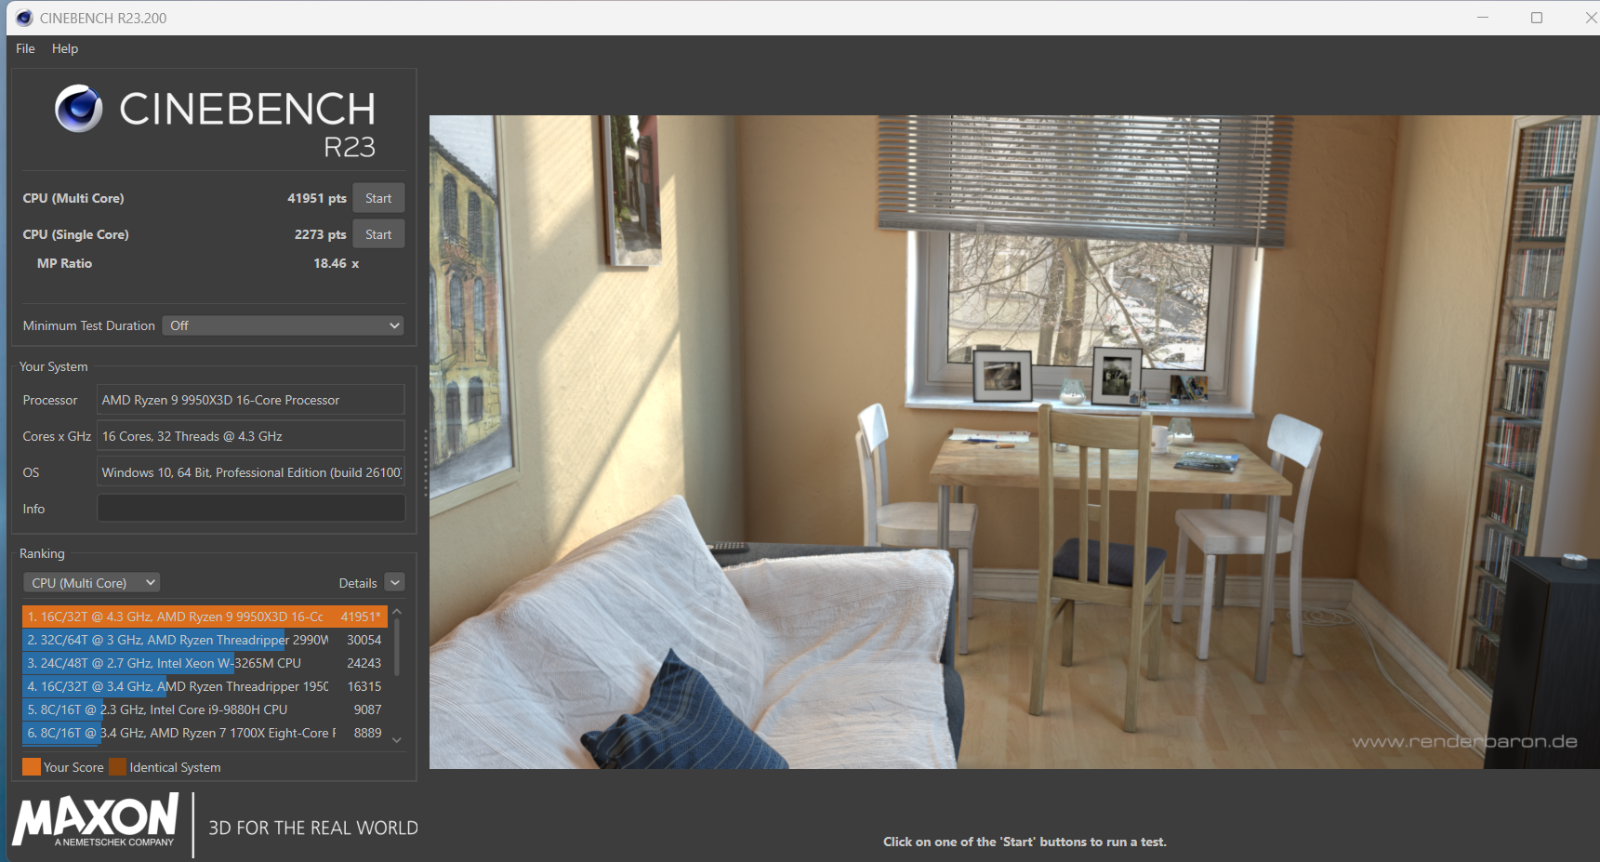Click the Minimum Test Duration label
This screenshot has width=1600, height=862.
point(89,326)
